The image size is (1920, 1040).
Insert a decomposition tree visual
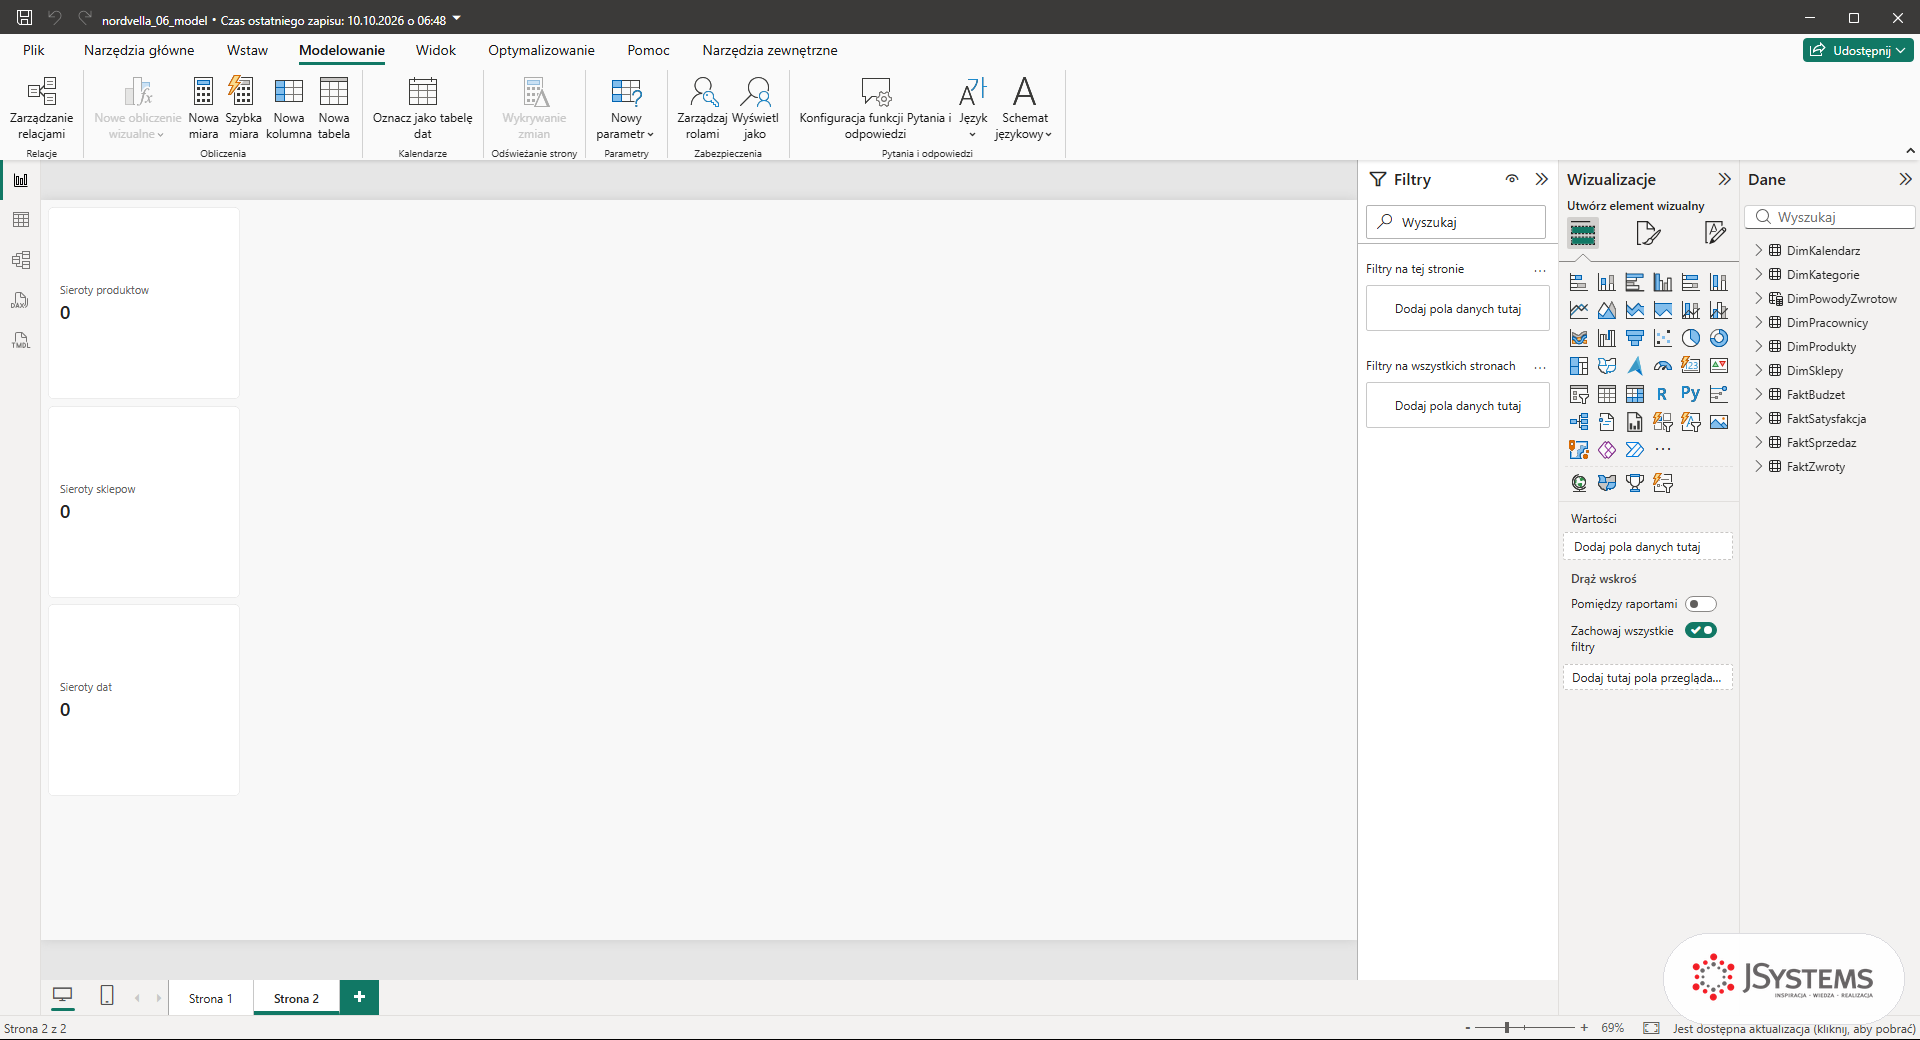point(1578,422)
